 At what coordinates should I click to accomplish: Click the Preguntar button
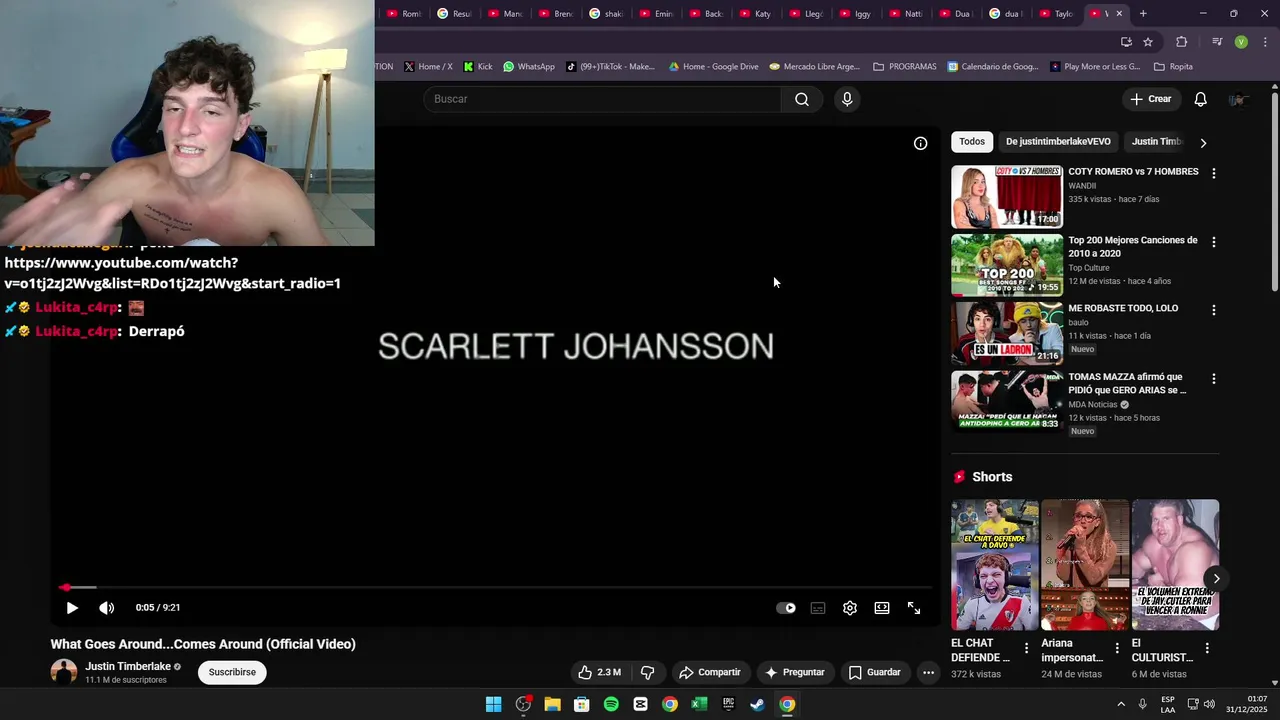795,672
